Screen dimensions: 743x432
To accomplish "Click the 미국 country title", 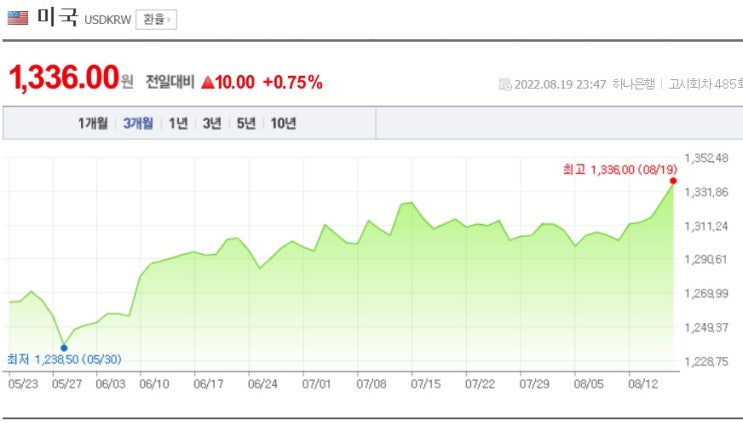I will tap(57, 18).
